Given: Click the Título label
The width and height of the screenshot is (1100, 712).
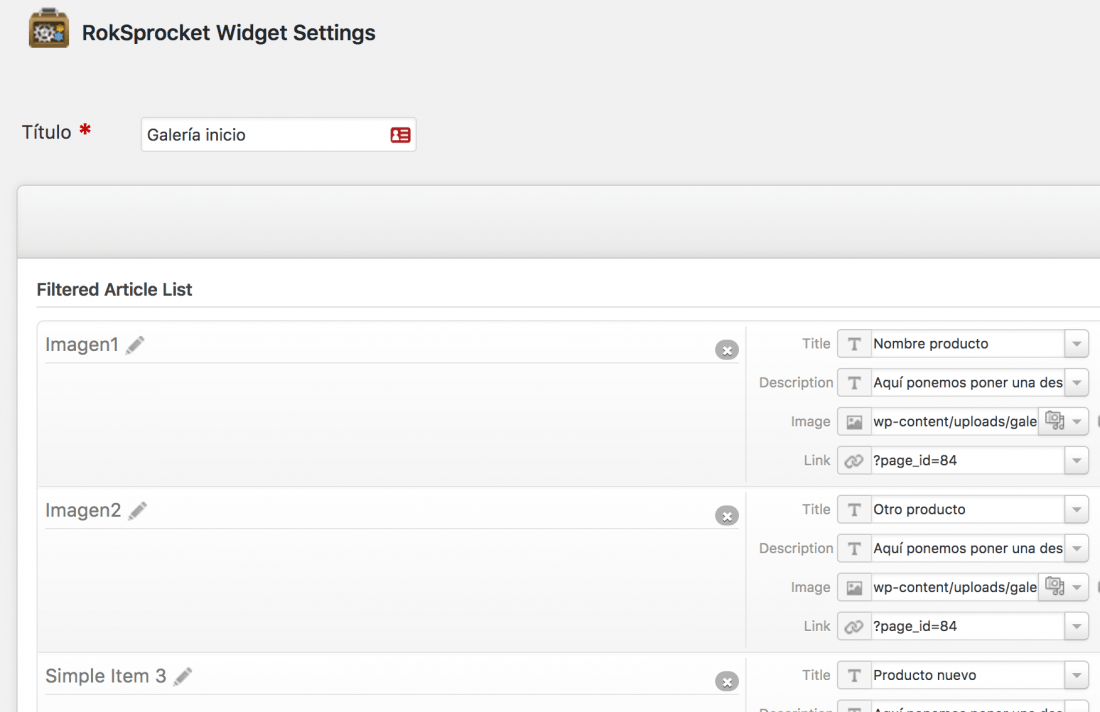Looking at the screenshot, I should 46,132.
